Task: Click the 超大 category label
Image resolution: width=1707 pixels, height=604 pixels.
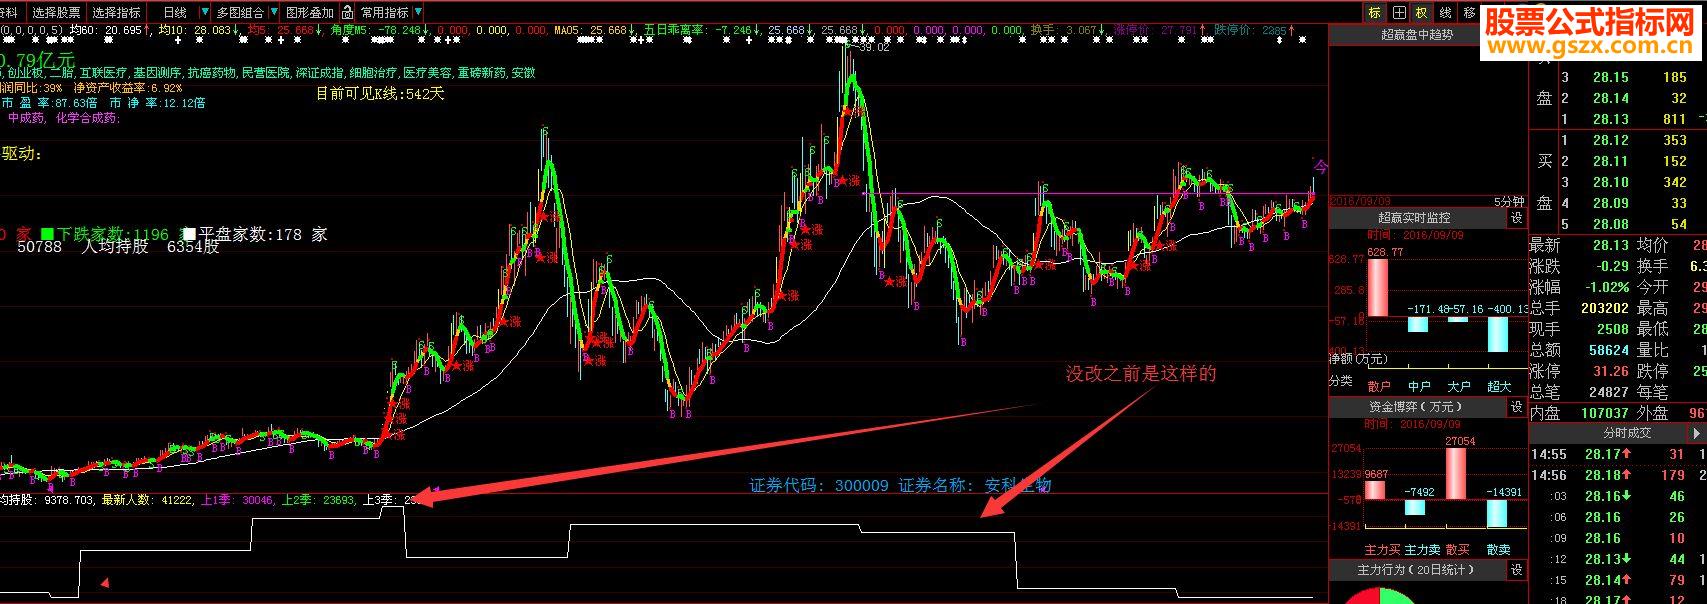Action: click(1499, 385)
